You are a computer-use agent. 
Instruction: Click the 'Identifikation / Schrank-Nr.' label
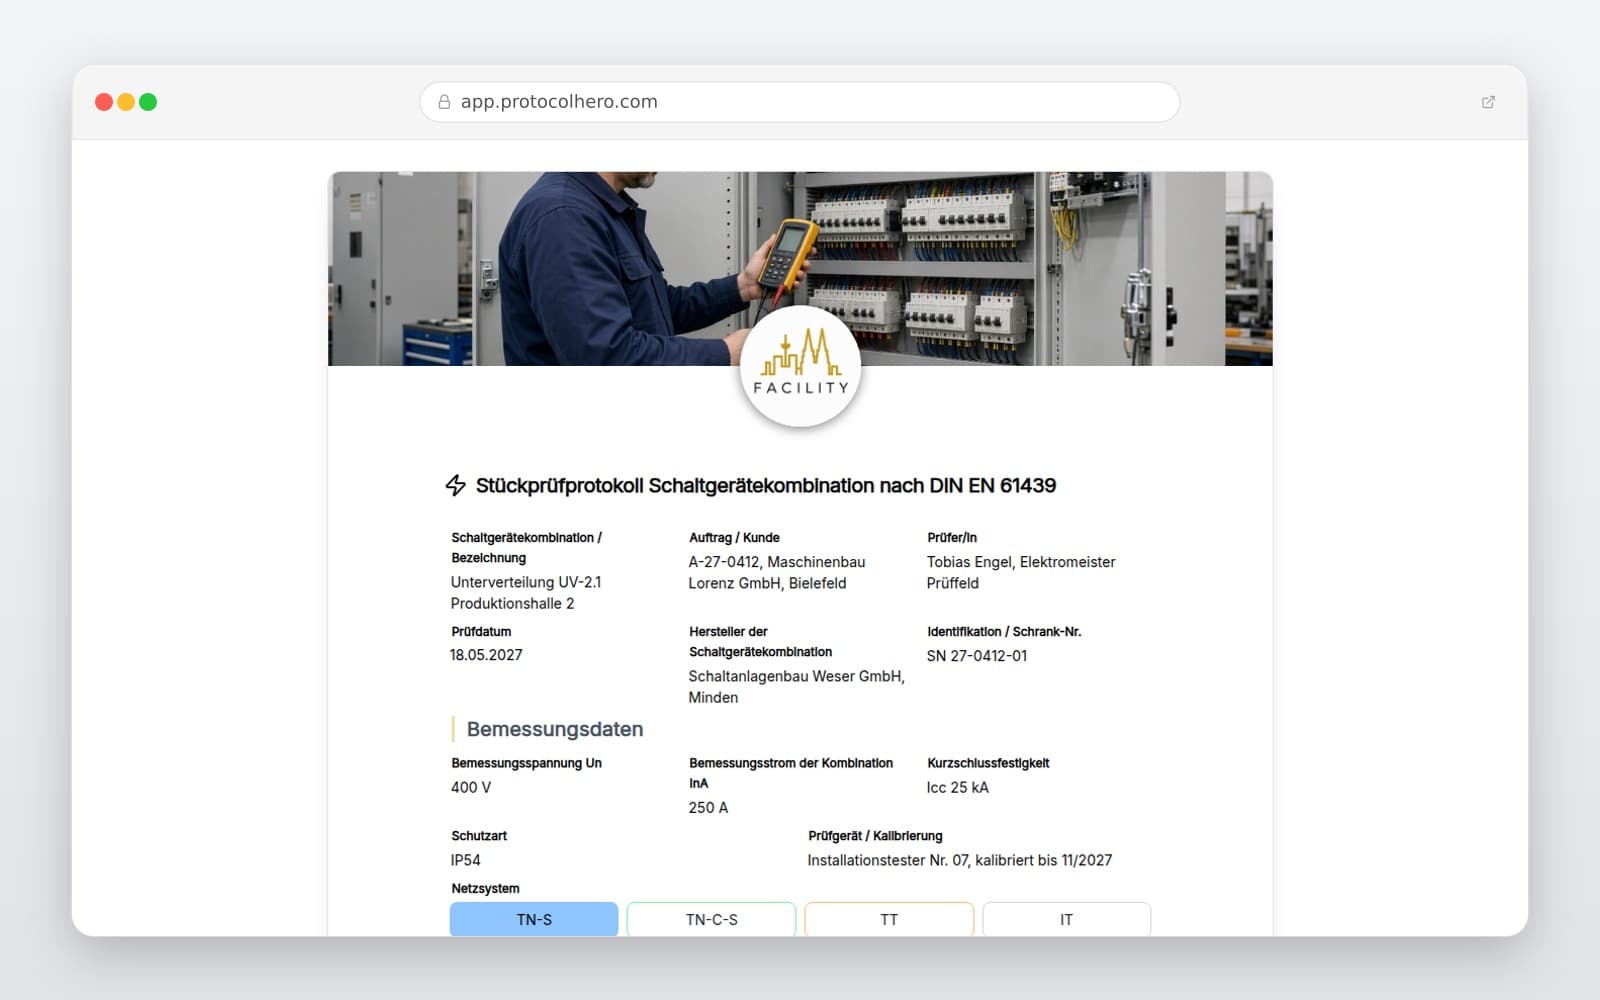(1004, 632)
